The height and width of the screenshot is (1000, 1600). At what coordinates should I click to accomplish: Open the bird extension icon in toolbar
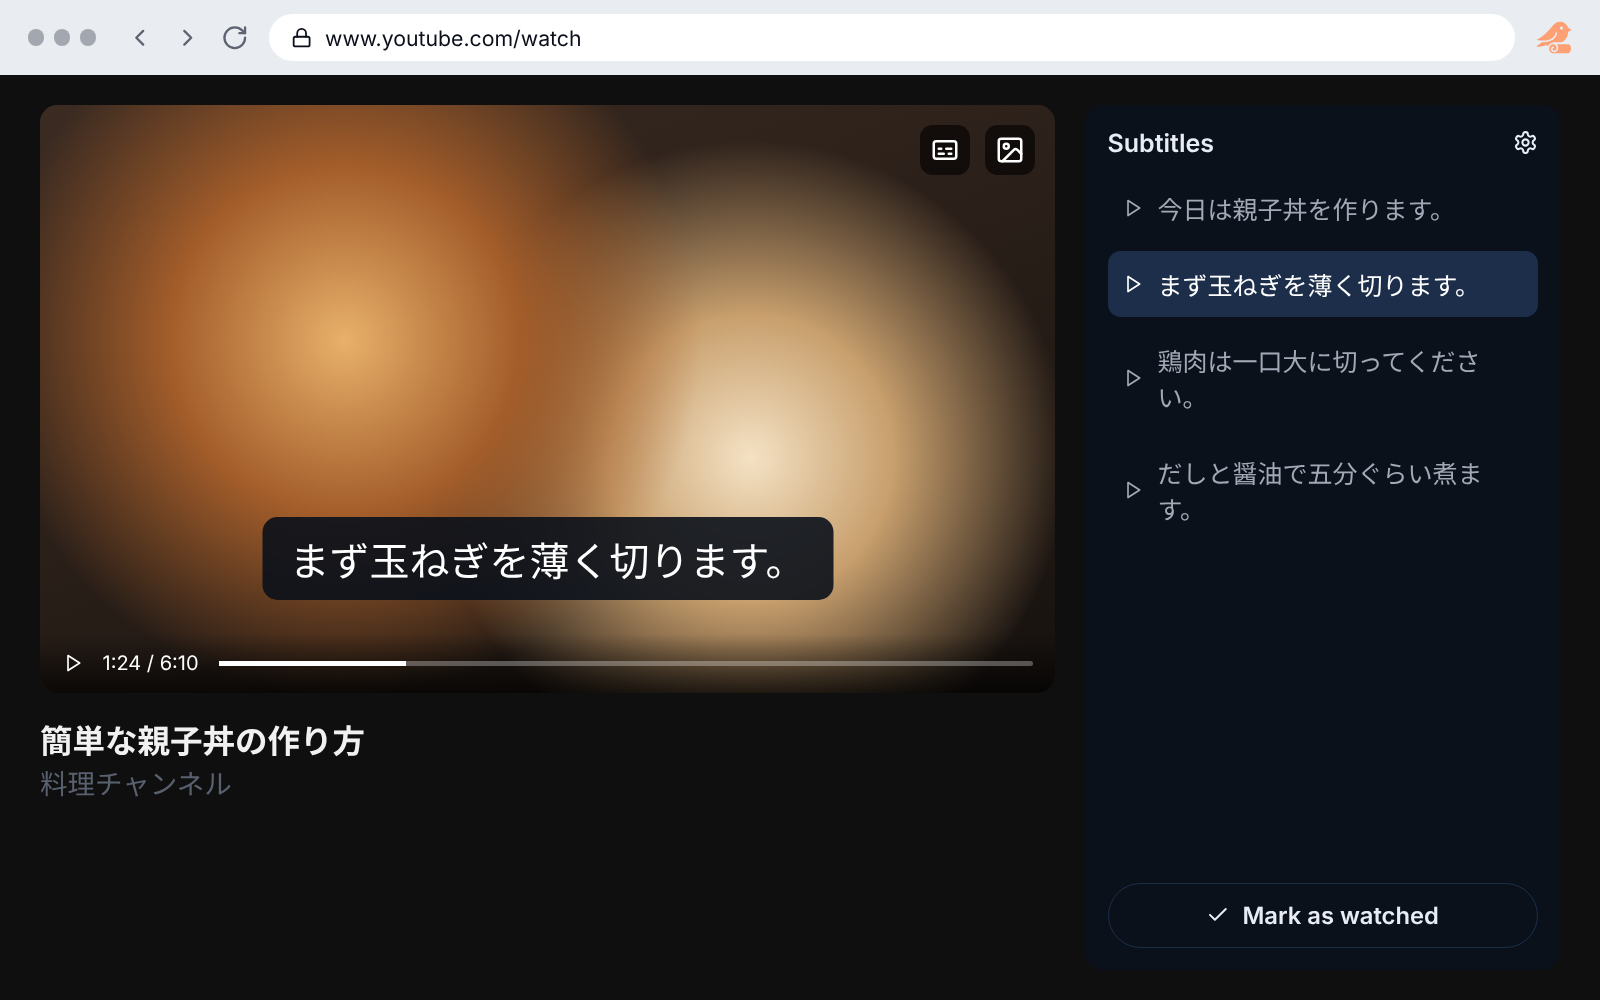click(1554, 38)
